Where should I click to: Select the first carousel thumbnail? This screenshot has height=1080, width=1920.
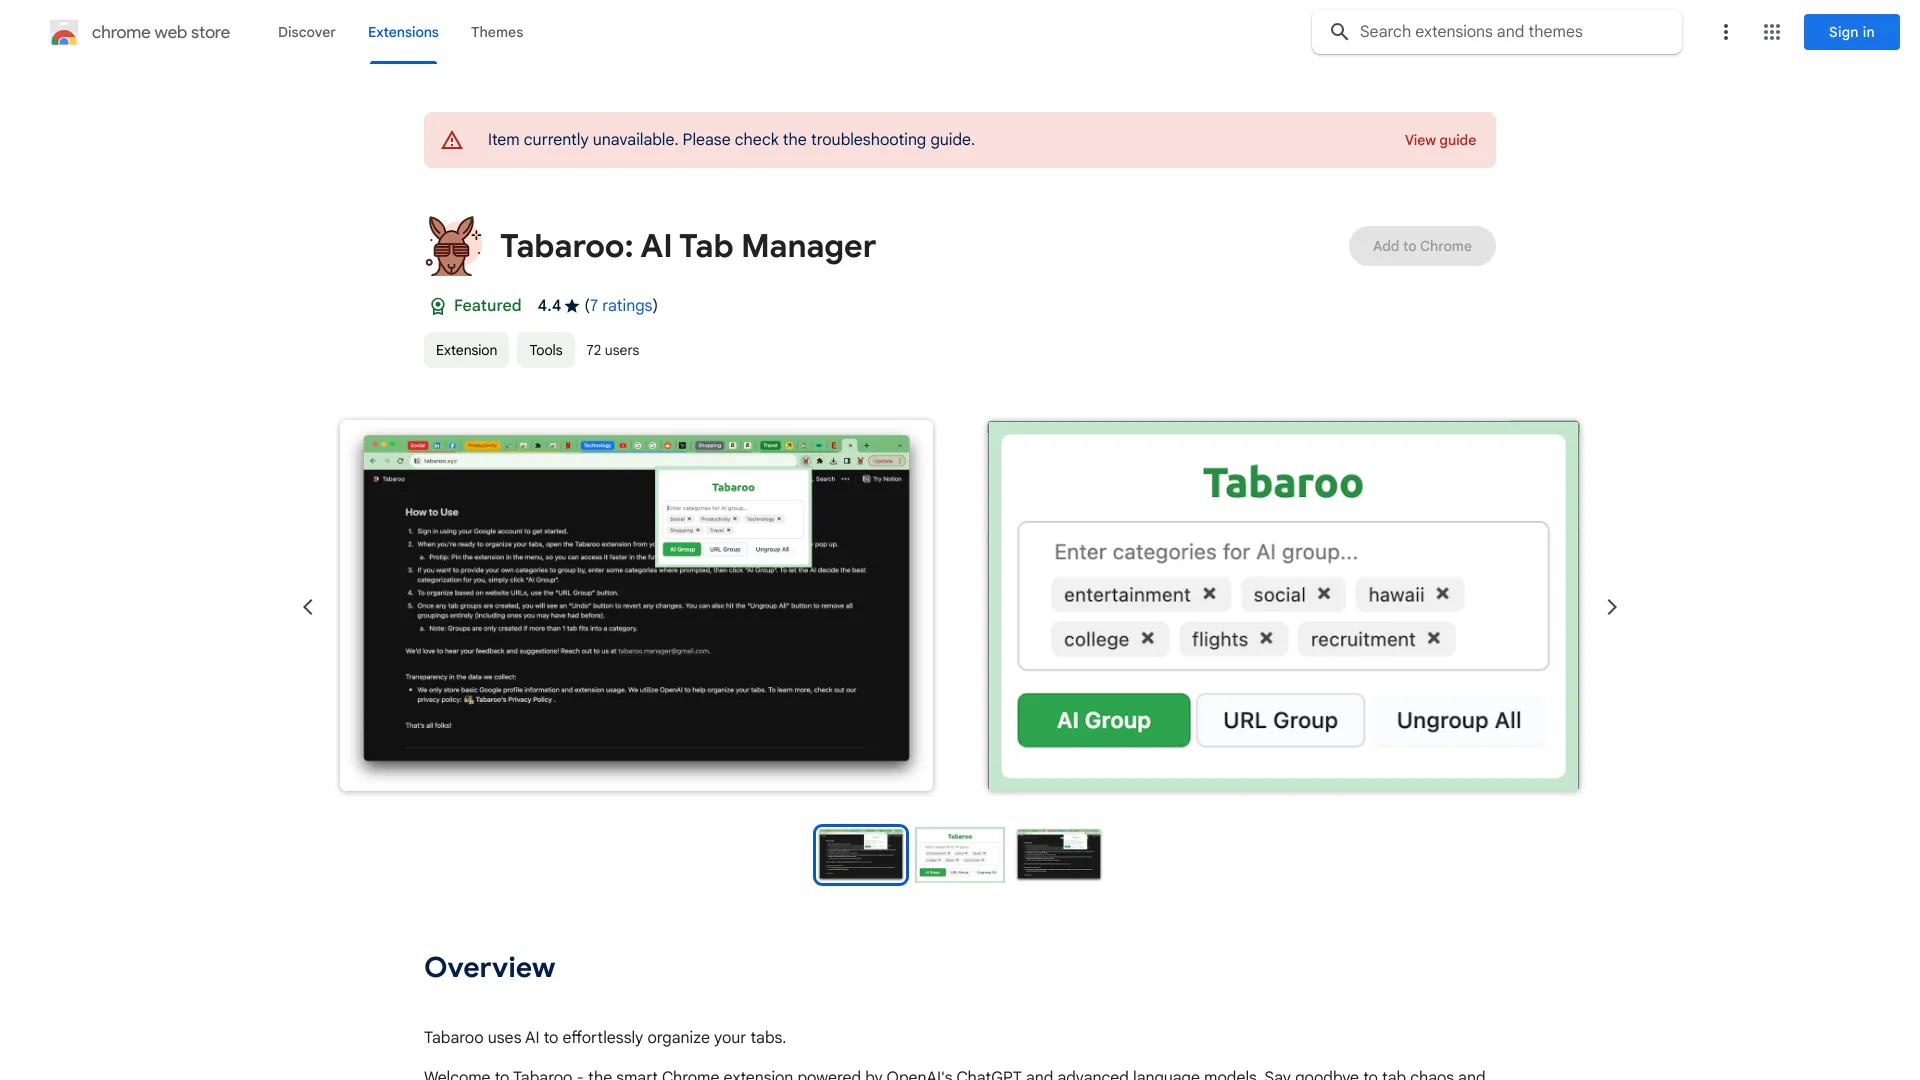point(861,855)
